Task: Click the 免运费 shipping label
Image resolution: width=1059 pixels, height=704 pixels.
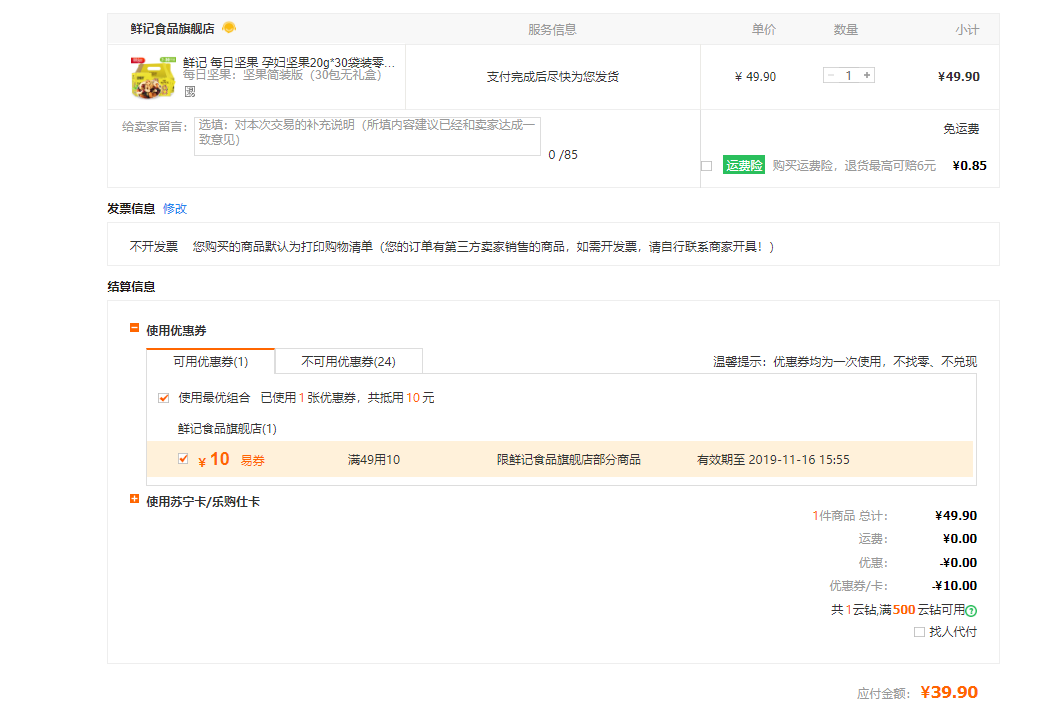Action: click(x=961, y=128)
